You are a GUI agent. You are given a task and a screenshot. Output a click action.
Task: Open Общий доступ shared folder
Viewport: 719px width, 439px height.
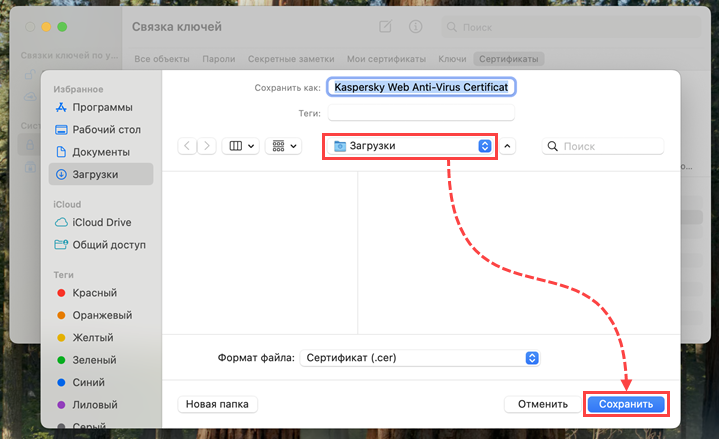click(101, 245)
